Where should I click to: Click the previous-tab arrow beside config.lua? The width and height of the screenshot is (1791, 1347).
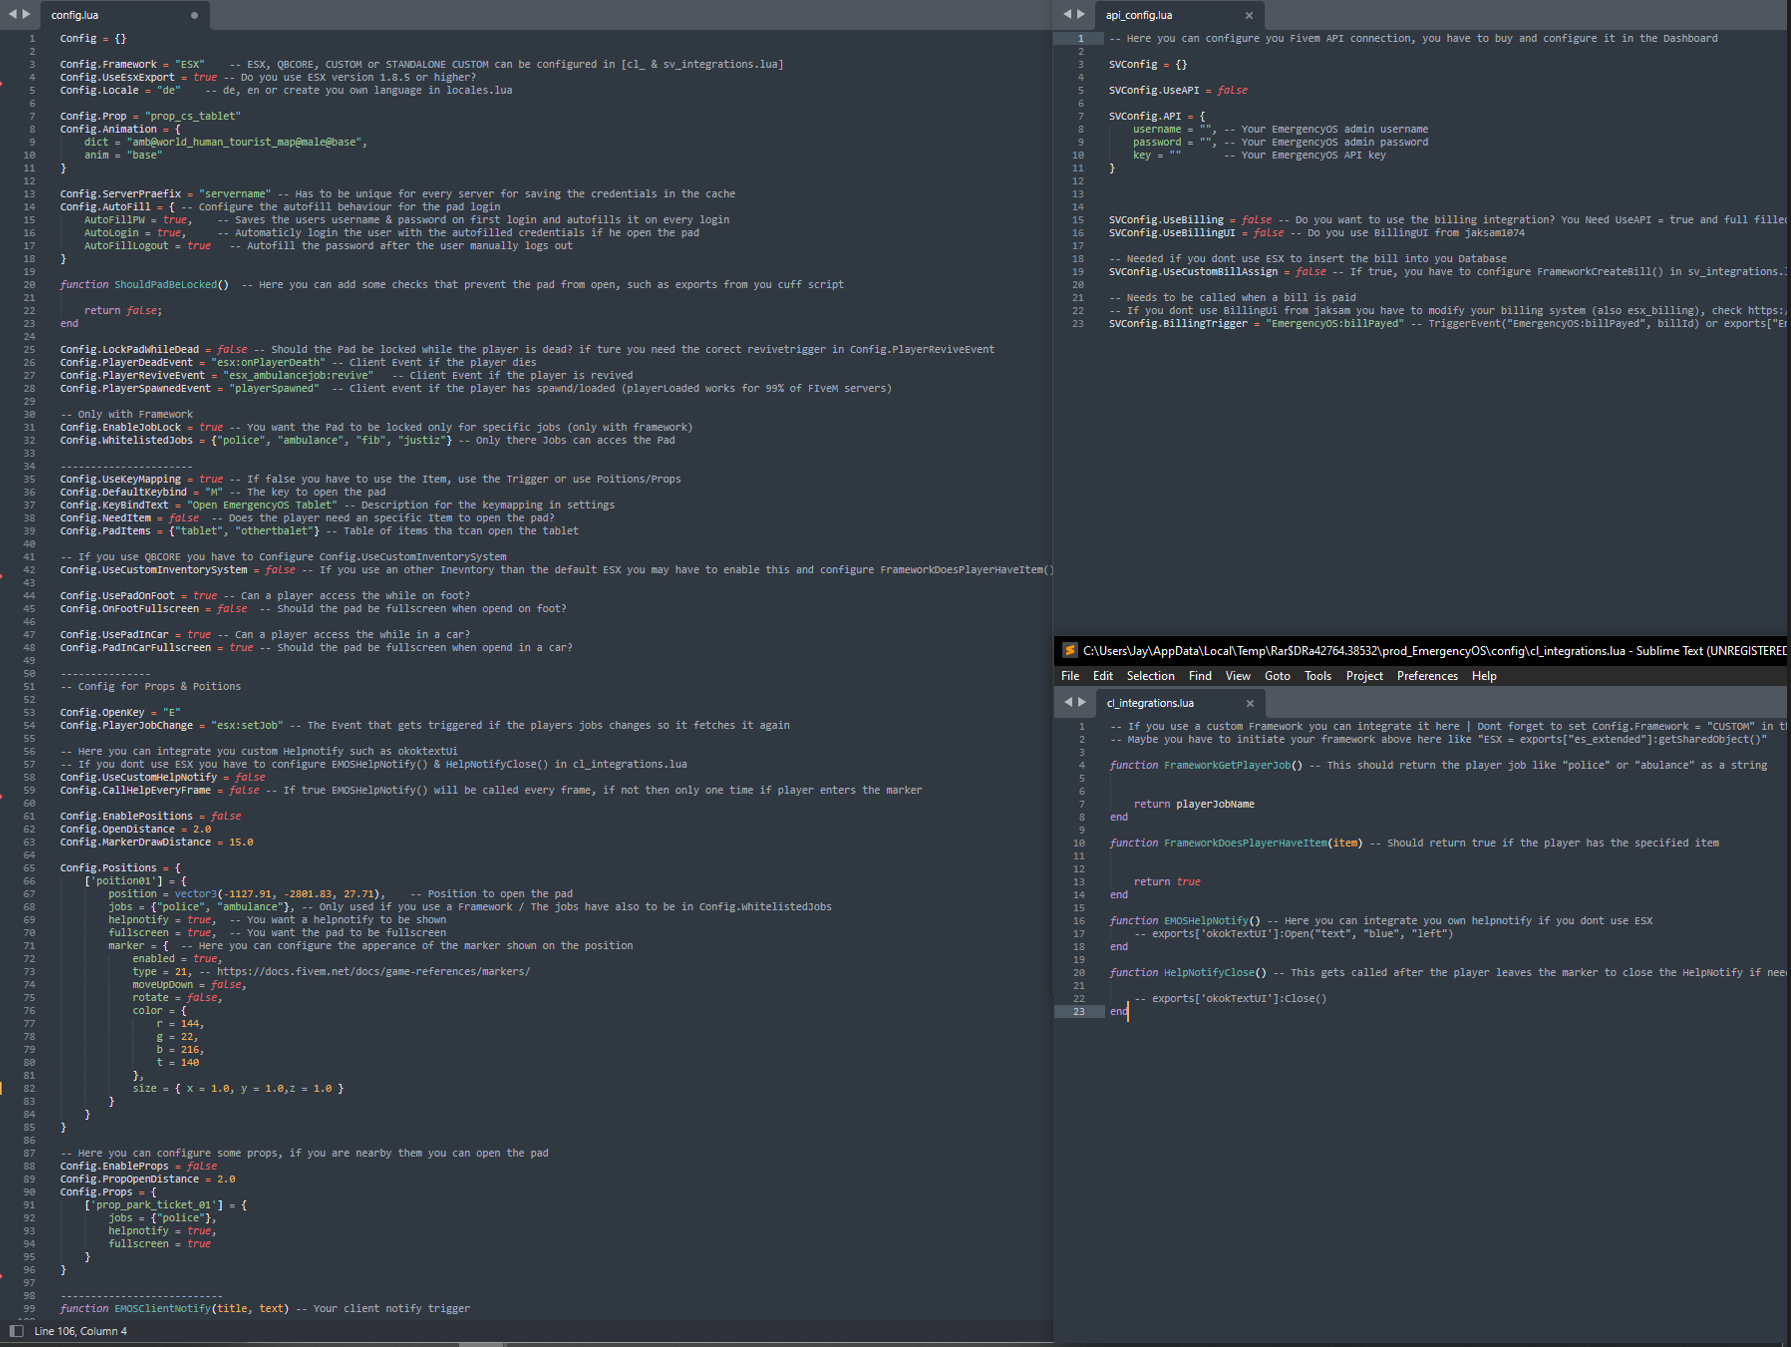click(13, 15)
